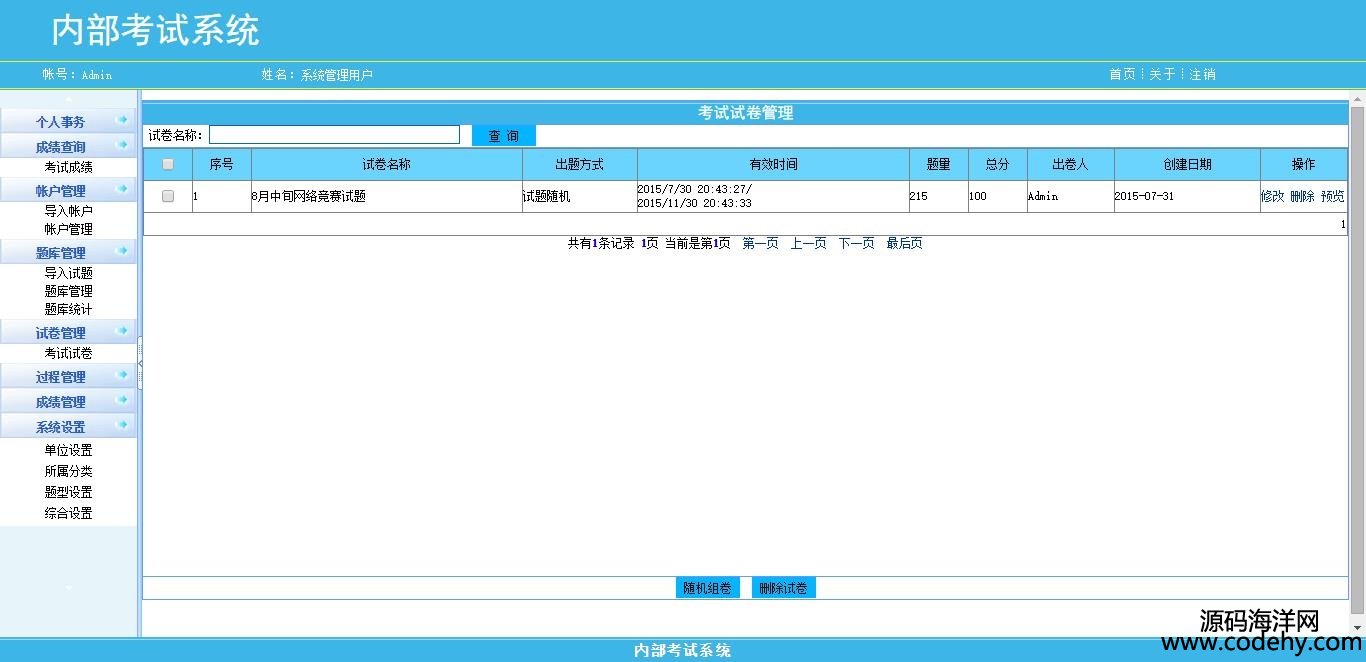This screenshot has width=1366, height=662.
Task: Focus the 试卷名称 text input field
Action: point(334,135)
